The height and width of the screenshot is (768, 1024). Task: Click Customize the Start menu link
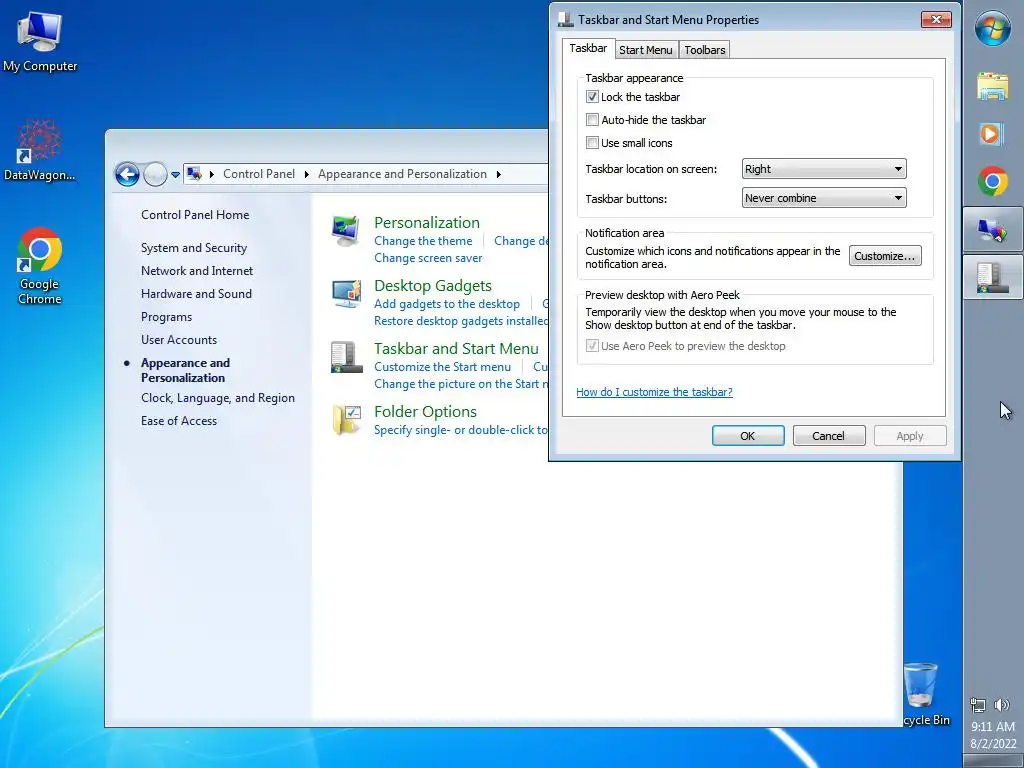(x=442, y=367)
